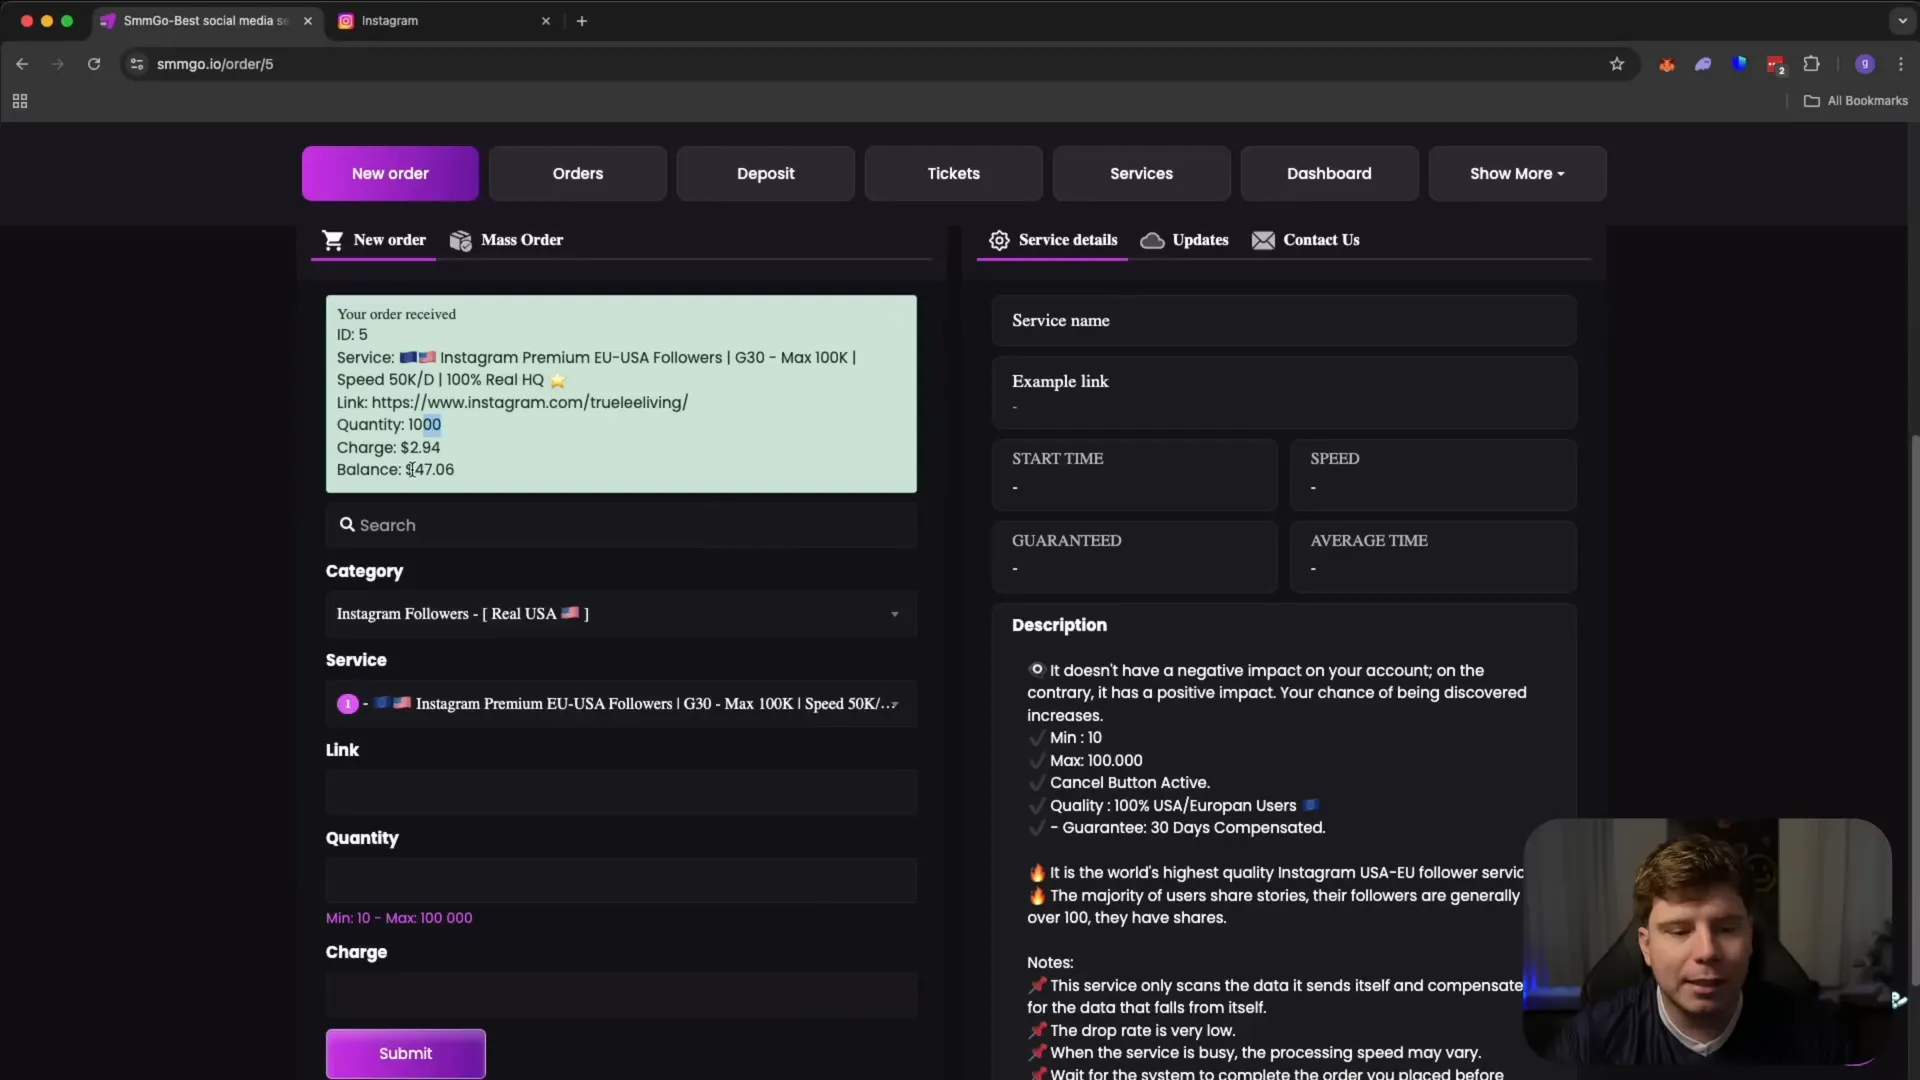Click the apps grid icon in bookmarks bar
Viewport: 1920px width, 1080px height.
pos(20,101)
